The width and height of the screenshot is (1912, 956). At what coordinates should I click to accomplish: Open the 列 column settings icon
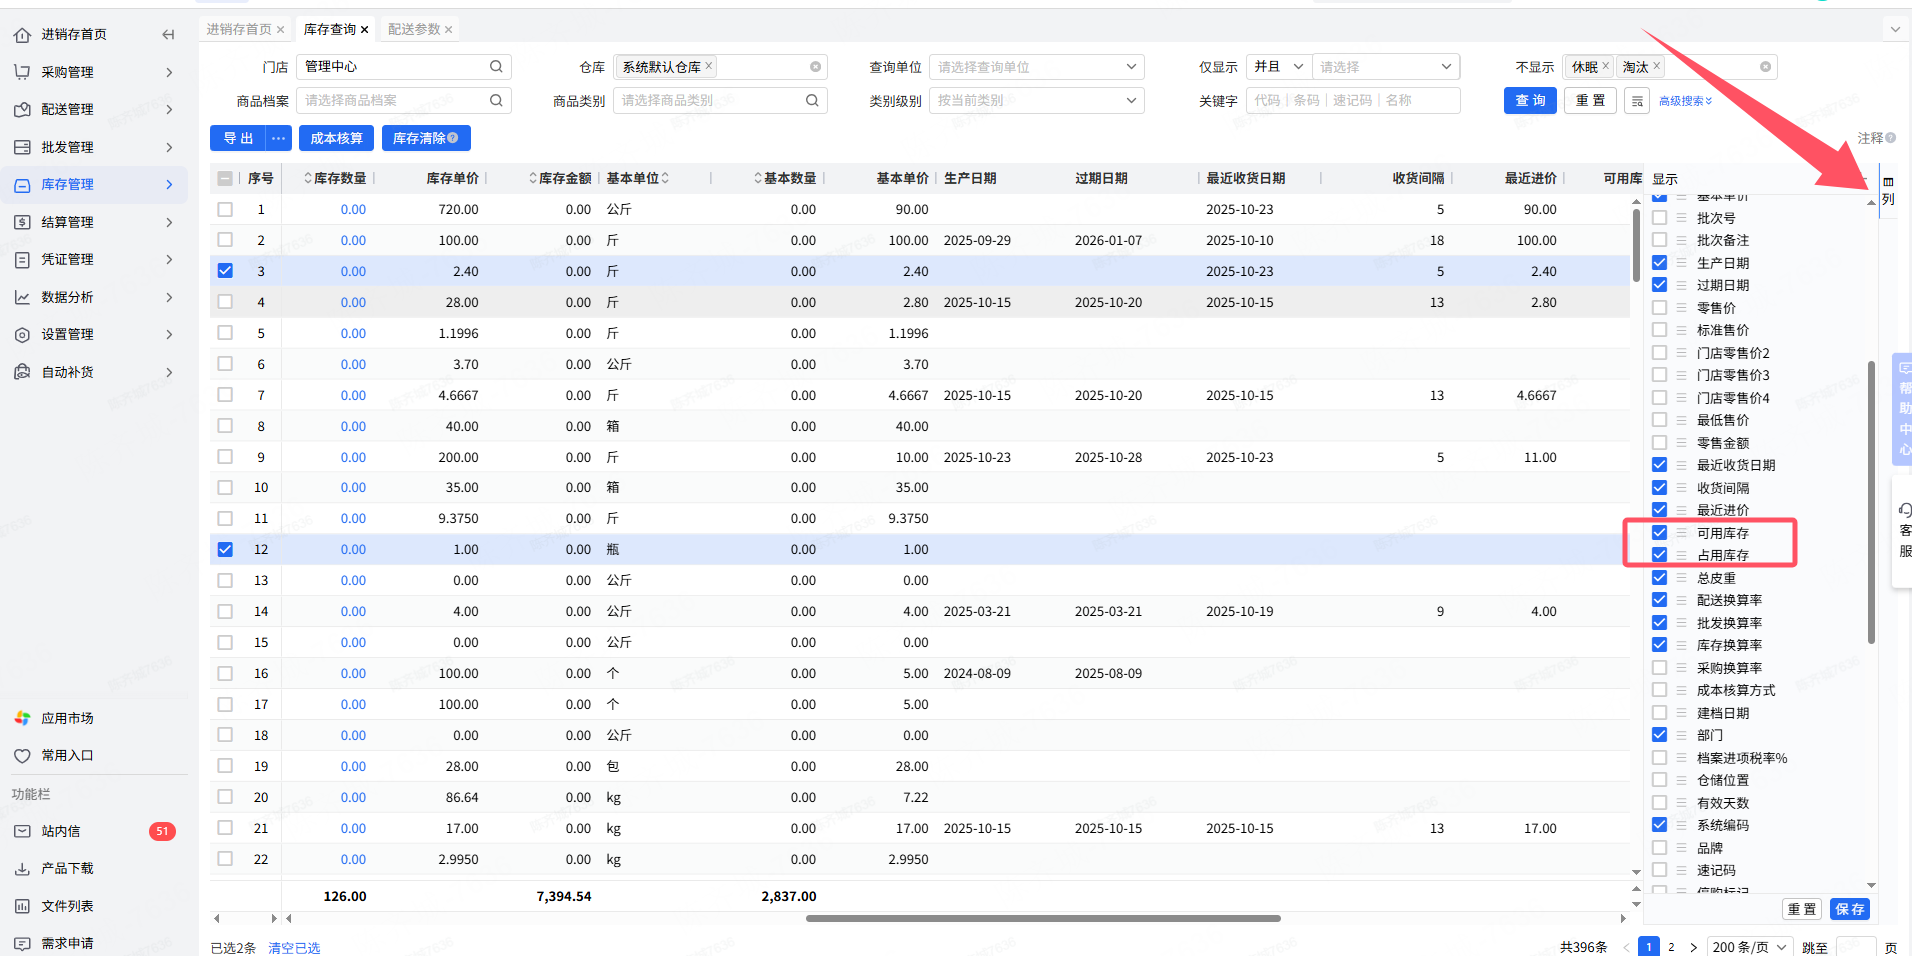1888,189
